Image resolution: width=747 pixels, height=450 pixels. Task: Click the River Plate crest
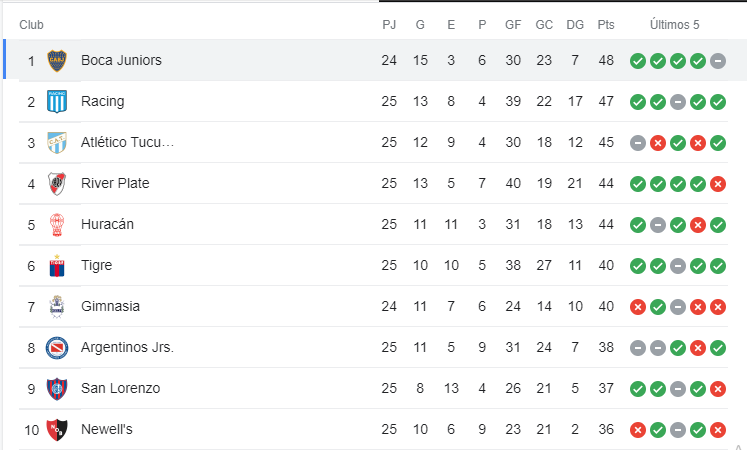coord(57,183)
